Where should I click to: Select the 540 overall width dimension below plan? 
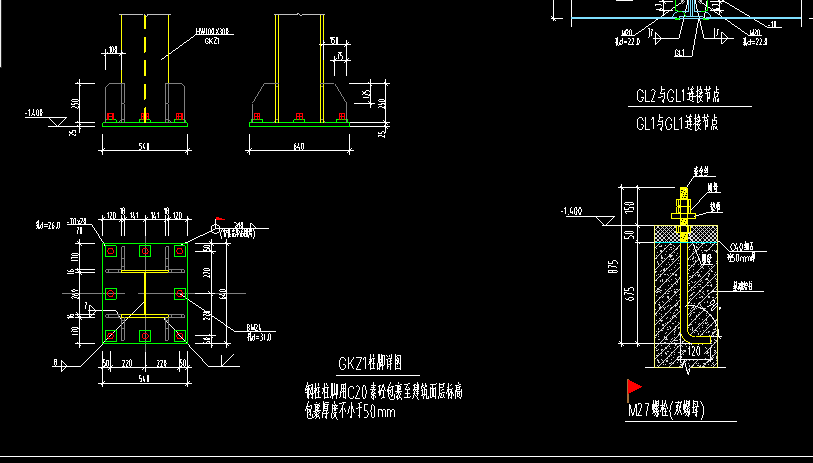(144, 379)
